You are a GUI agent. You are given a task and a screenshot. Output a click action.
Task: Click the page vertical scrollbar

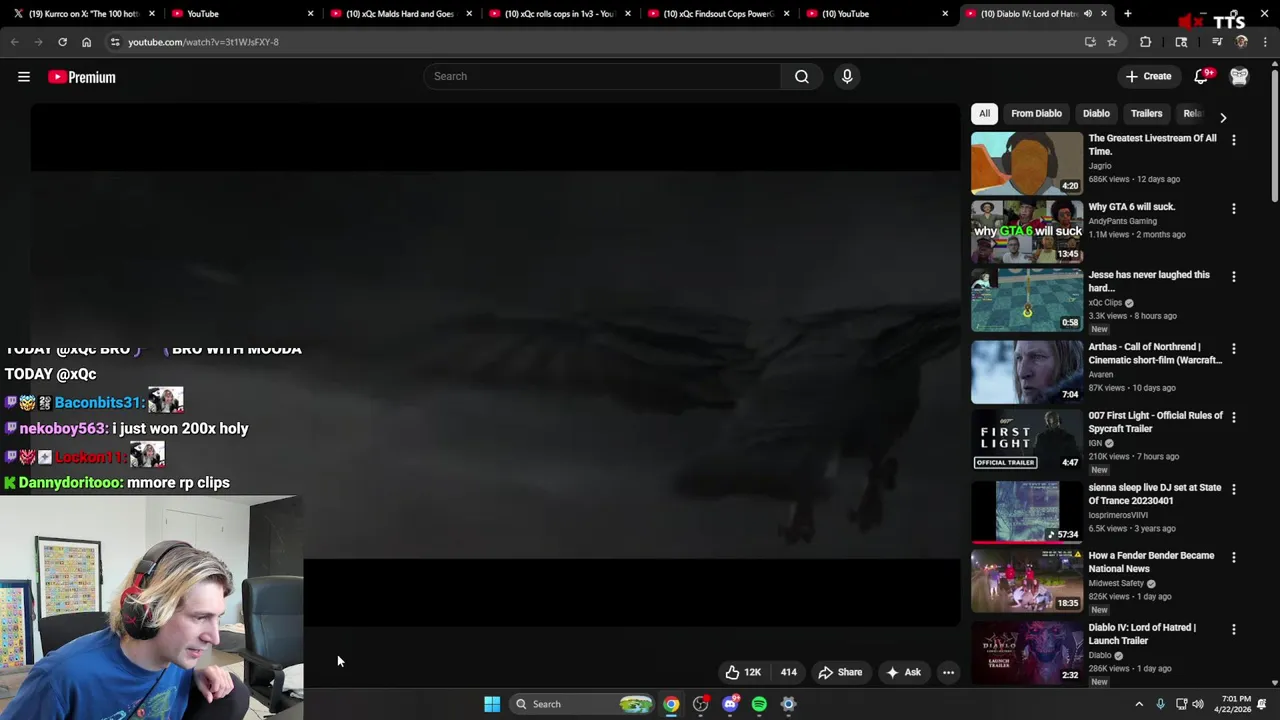1275,135
